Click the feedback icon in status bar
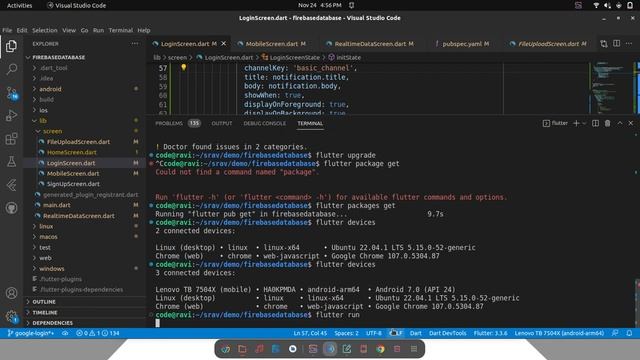The width and height of the screenshot is (640, 360). pos(615,333)
